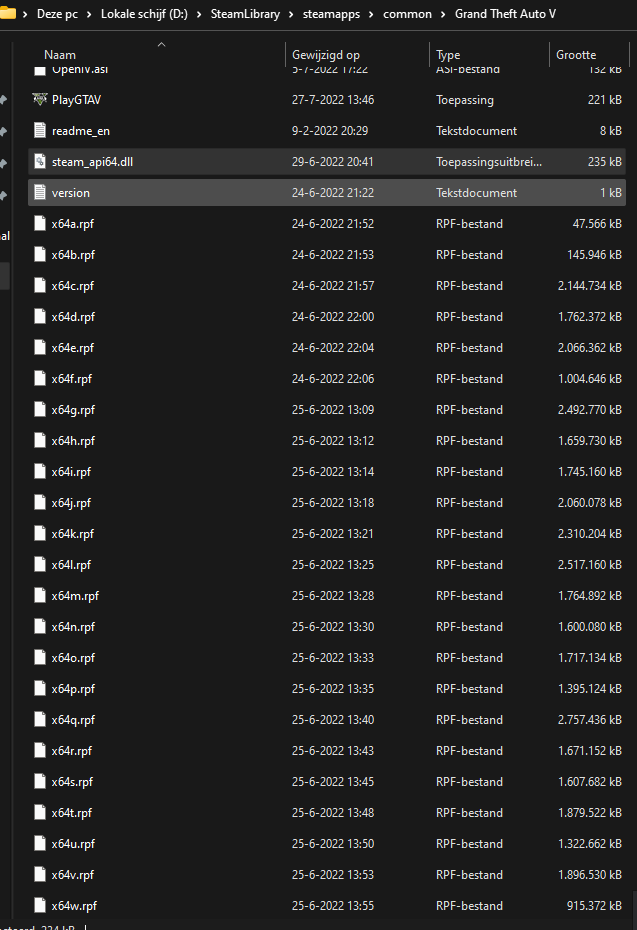Click size value 915.372 kB
This screenshot has height=930, width=637.
coord(594,906)
